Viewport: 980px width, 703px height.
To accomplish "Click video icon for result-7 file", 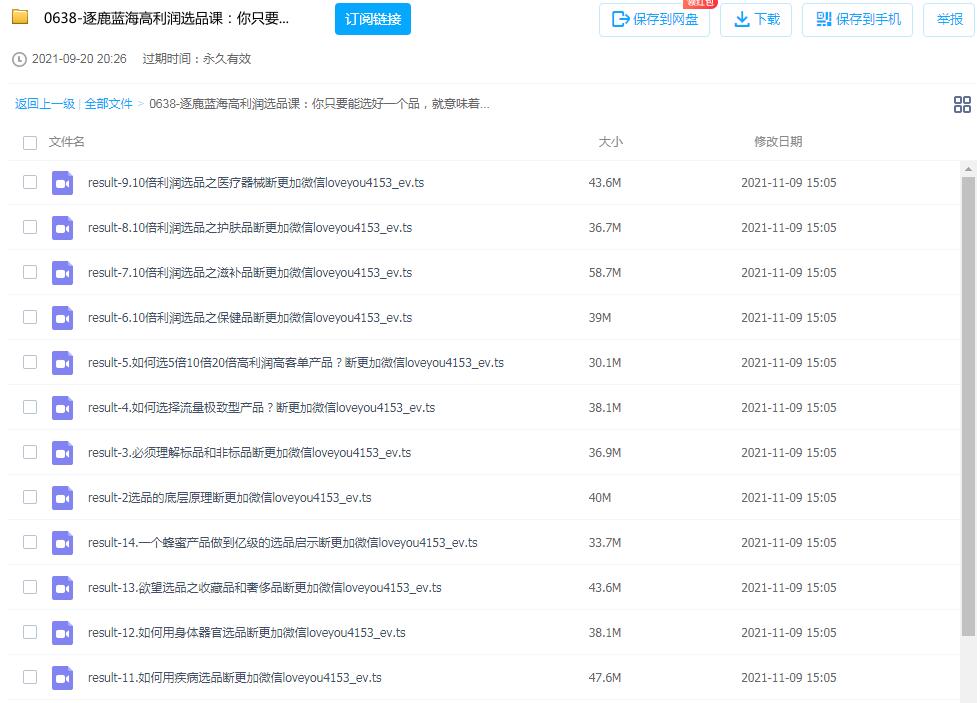I will [x=62, y=273].
